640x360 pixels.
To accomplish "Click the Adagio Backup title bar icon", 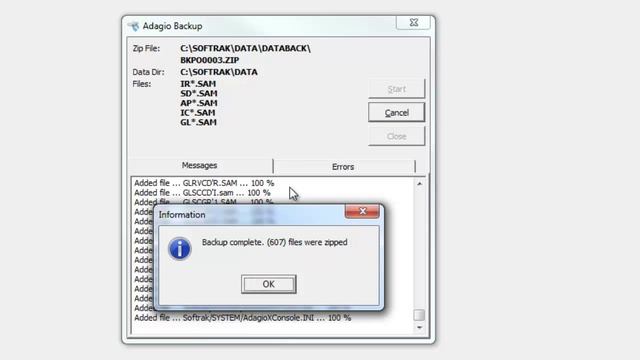I will pos(133,26).
